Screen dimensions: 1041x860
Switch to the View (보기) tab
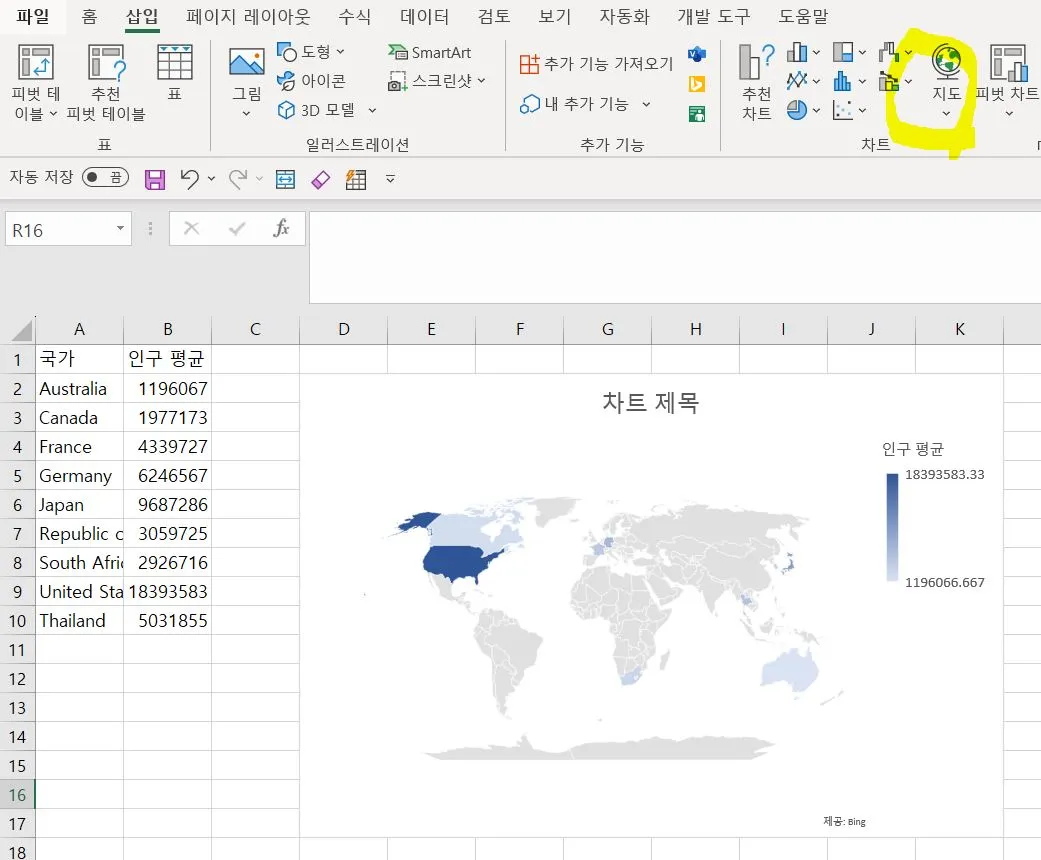[x=554, y=16]
